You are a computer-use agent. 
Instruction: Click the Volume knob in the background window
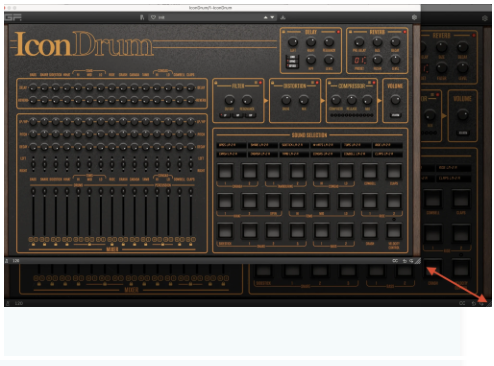point(462,115)
